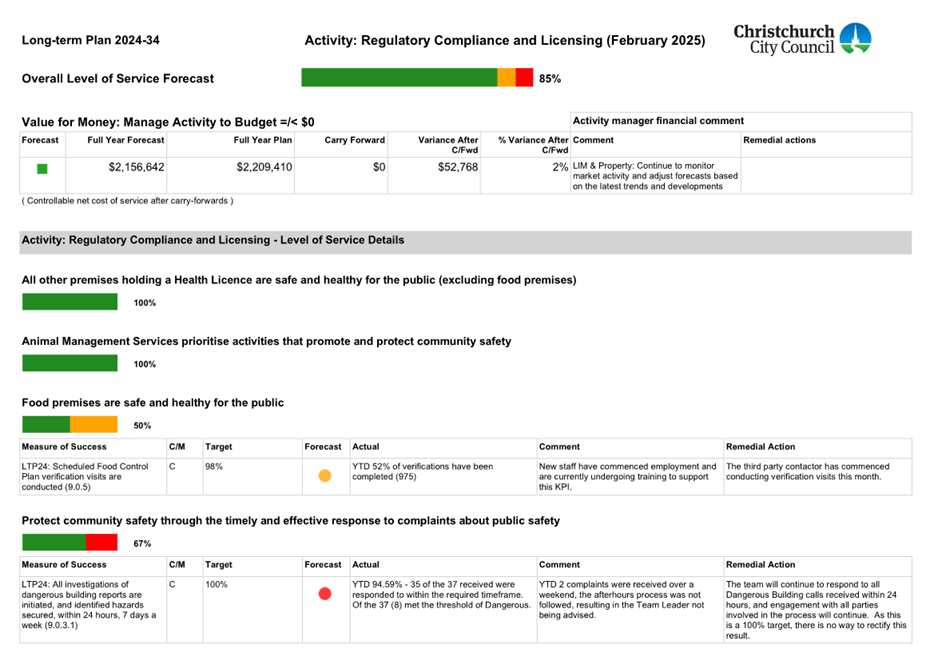Select the $2,209,410 plan value

pyautogui.click(x=264, y=167)
